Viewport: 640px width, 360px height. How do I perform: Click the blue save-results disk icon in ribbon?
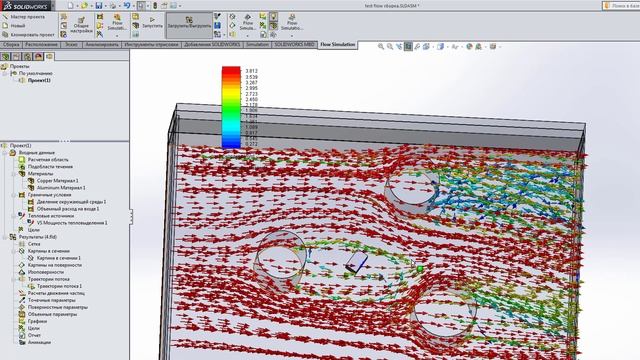[218, 26]
